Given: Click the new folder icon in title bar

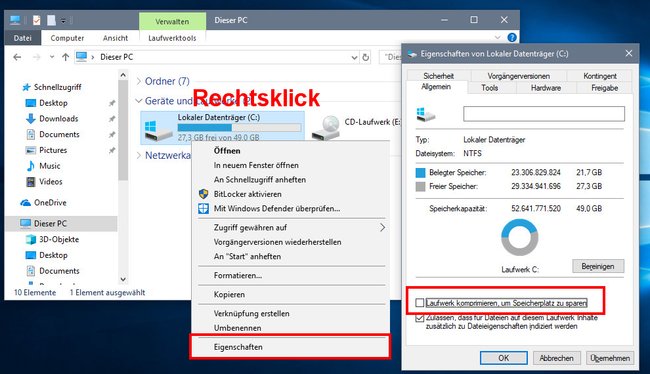Looking at the screenshot, I should [51, 20].
